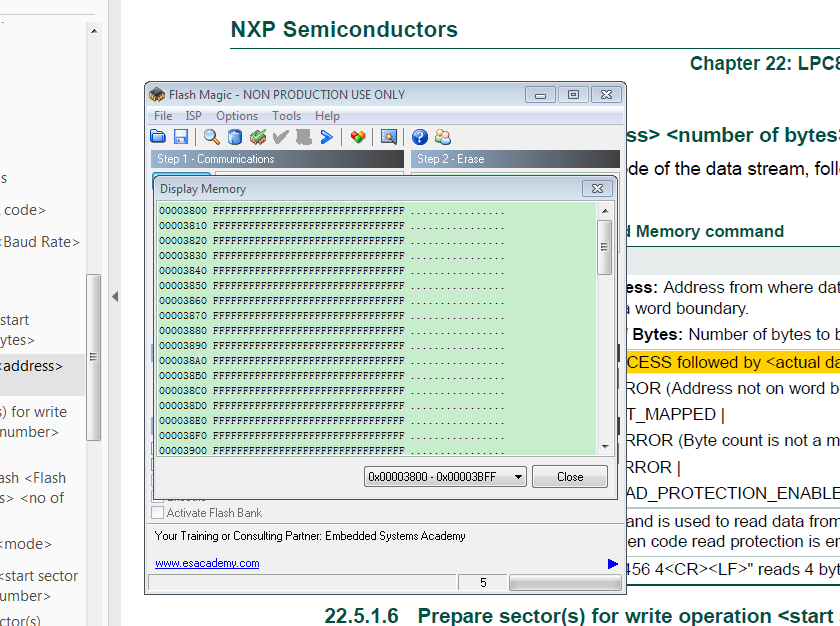
Task: Open Help via blue question mark icon
Action: point(420,137)
